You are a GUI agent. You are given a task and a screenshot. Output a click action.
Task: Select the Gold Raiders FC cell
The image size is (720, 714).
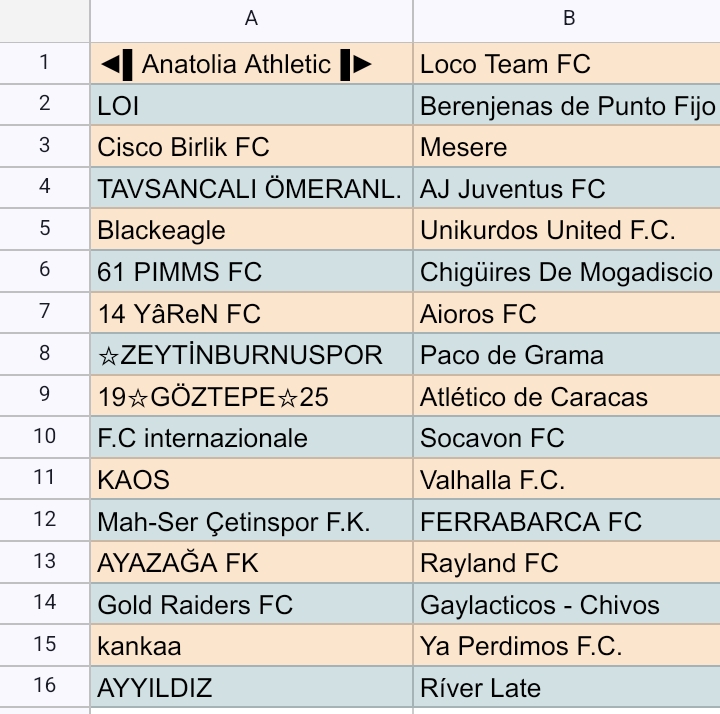[x=252, y=603]
